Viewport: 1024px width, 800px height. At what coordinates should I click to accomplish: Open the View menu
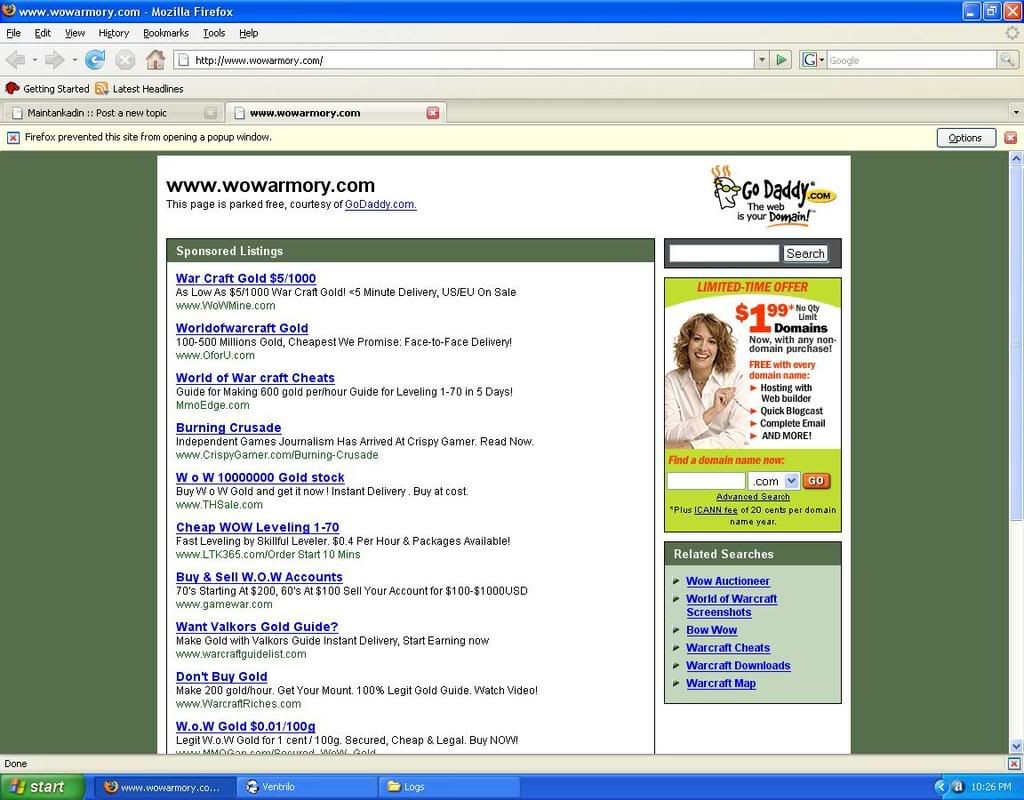[74, 33]
